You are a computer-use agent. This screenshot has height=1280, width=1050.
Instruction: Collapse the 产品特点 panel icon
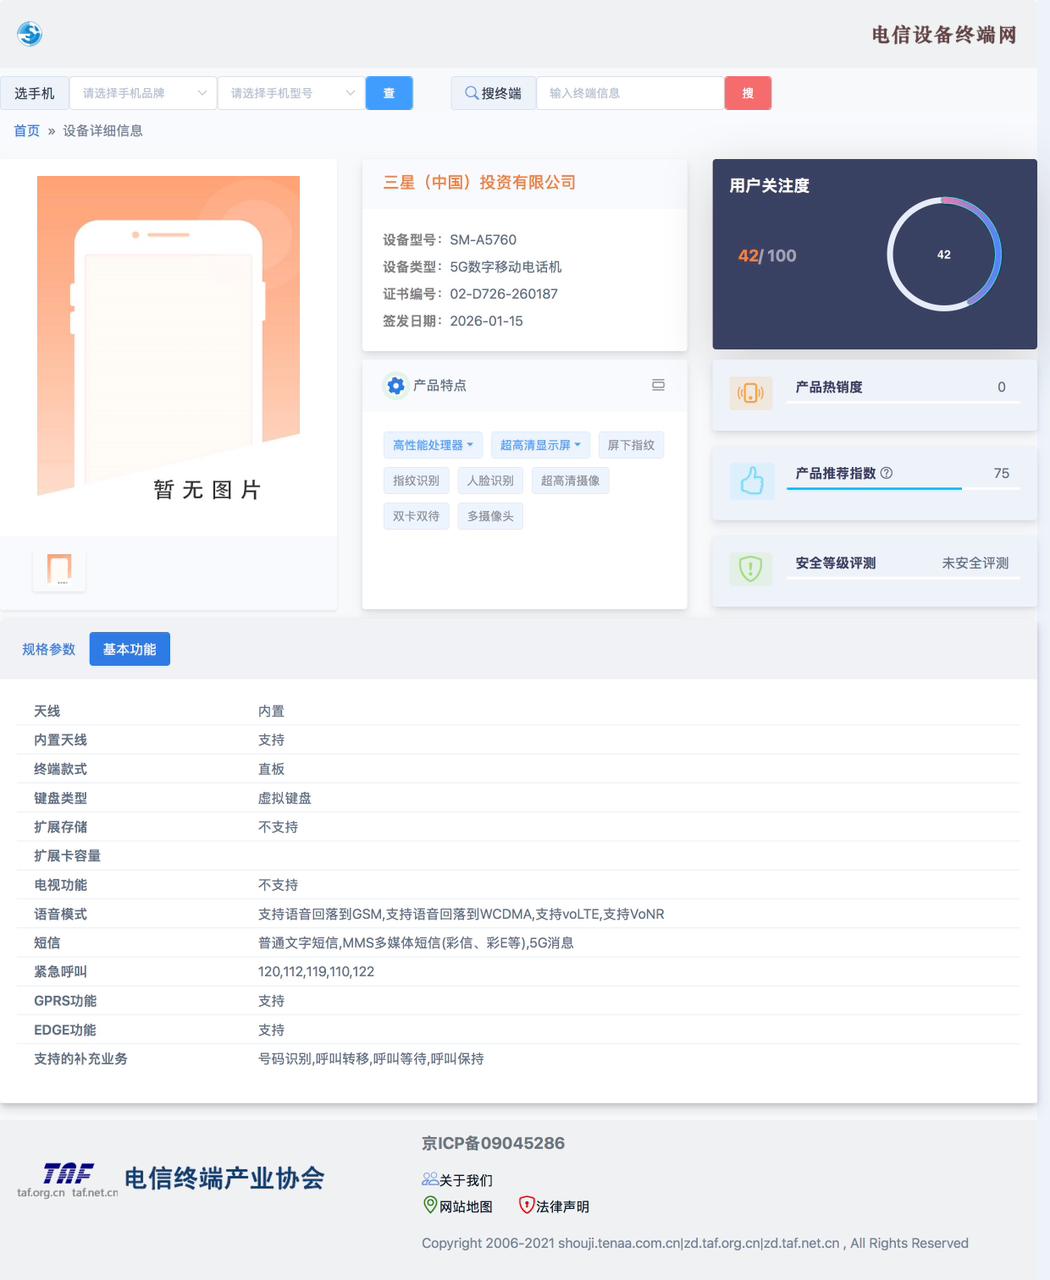click(x=658, y=385)
